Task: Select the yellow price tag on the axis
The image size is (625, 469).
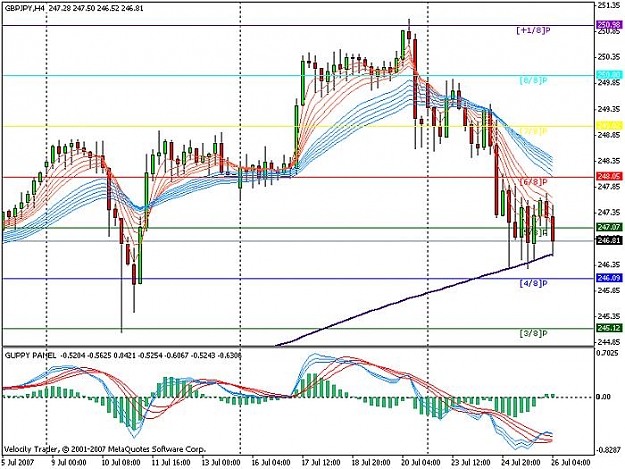Action: [609, 126]
